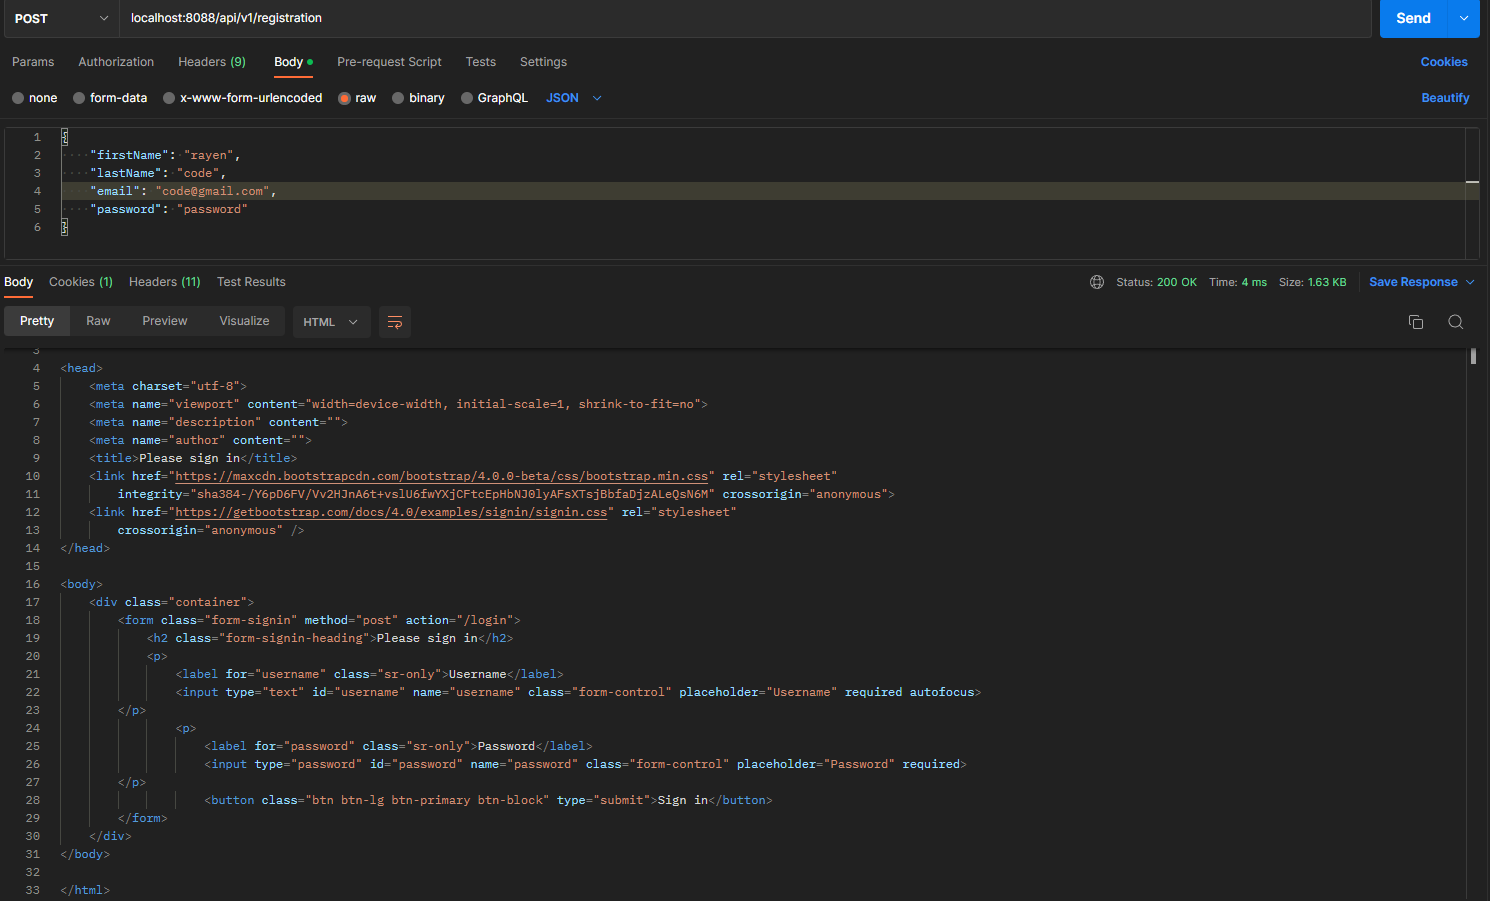1490x901 pixels.
Task: Open the bootstrap.min.css link in the response
Action: pyautogui.click(x=442, y=476)
